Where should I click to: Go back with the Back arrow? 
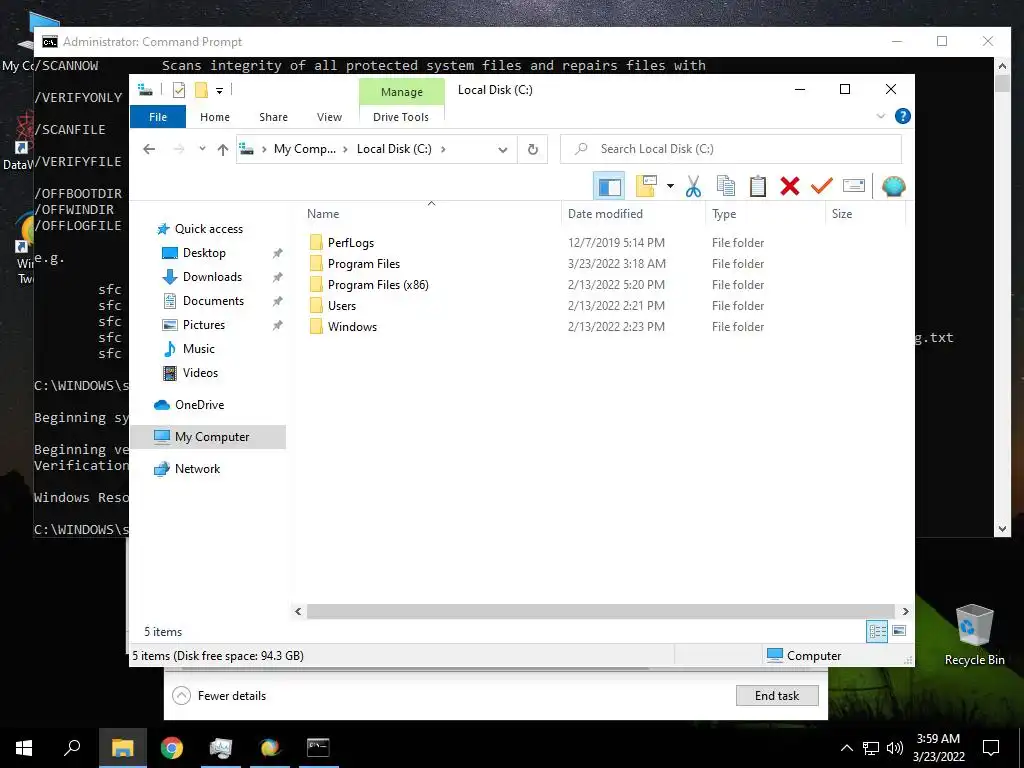(149, 150)
